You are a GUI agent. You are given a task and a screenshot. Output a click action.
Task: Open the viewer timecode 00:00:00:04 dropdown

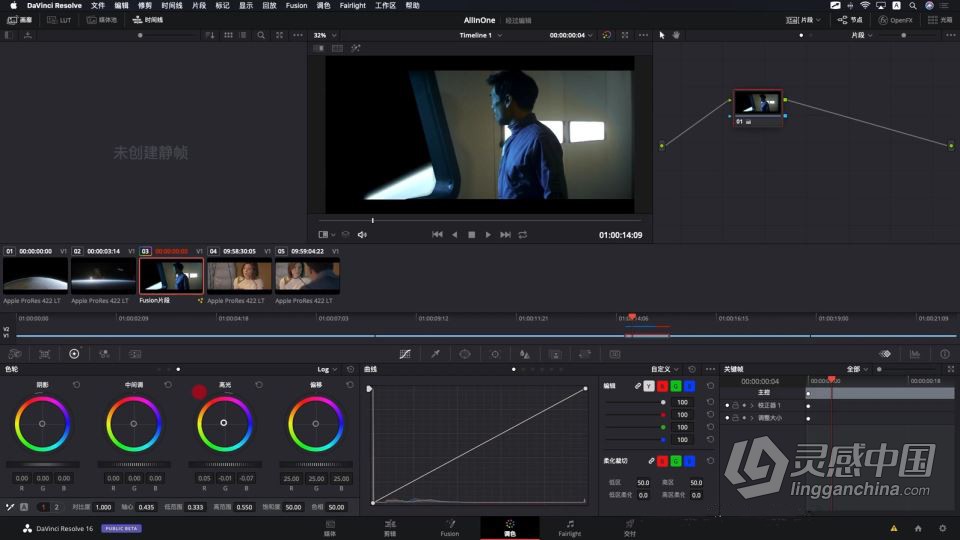[571, 35]
